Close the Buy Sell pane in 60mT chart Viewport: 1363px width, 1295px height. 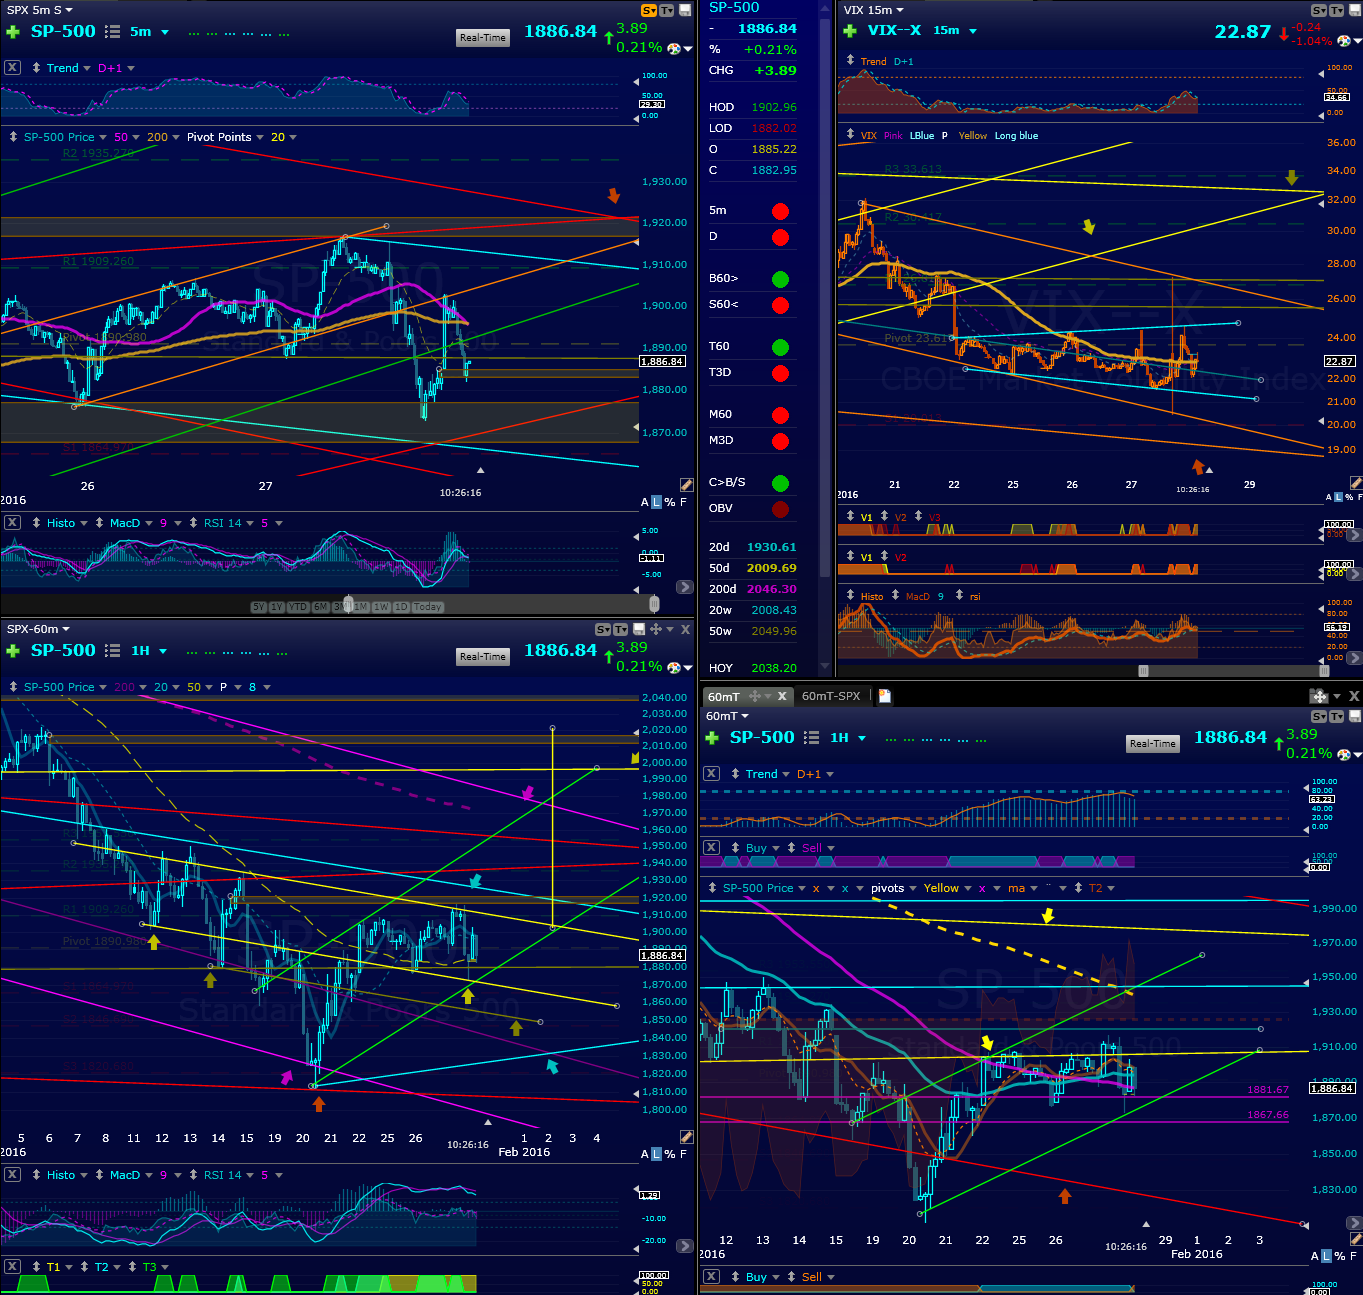point(711,848)
